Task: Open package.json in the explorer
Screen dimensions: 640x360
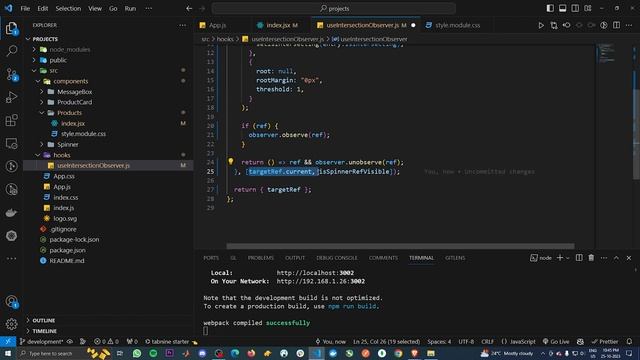Action: [x=67, y=250]
